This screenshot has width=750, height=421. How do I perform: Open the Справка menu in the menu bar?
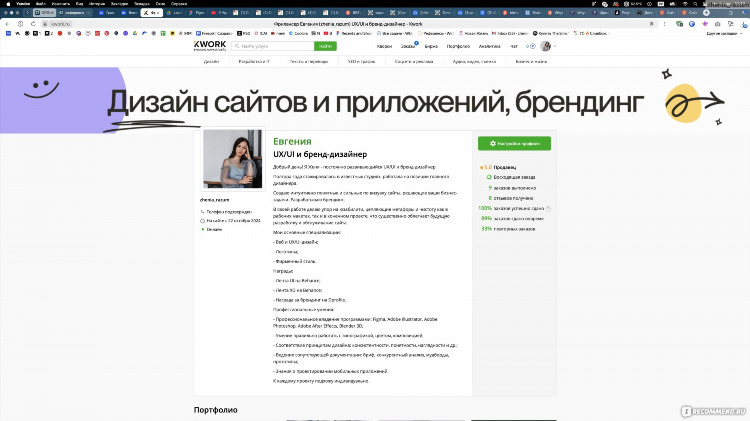[x=179, y=3]
